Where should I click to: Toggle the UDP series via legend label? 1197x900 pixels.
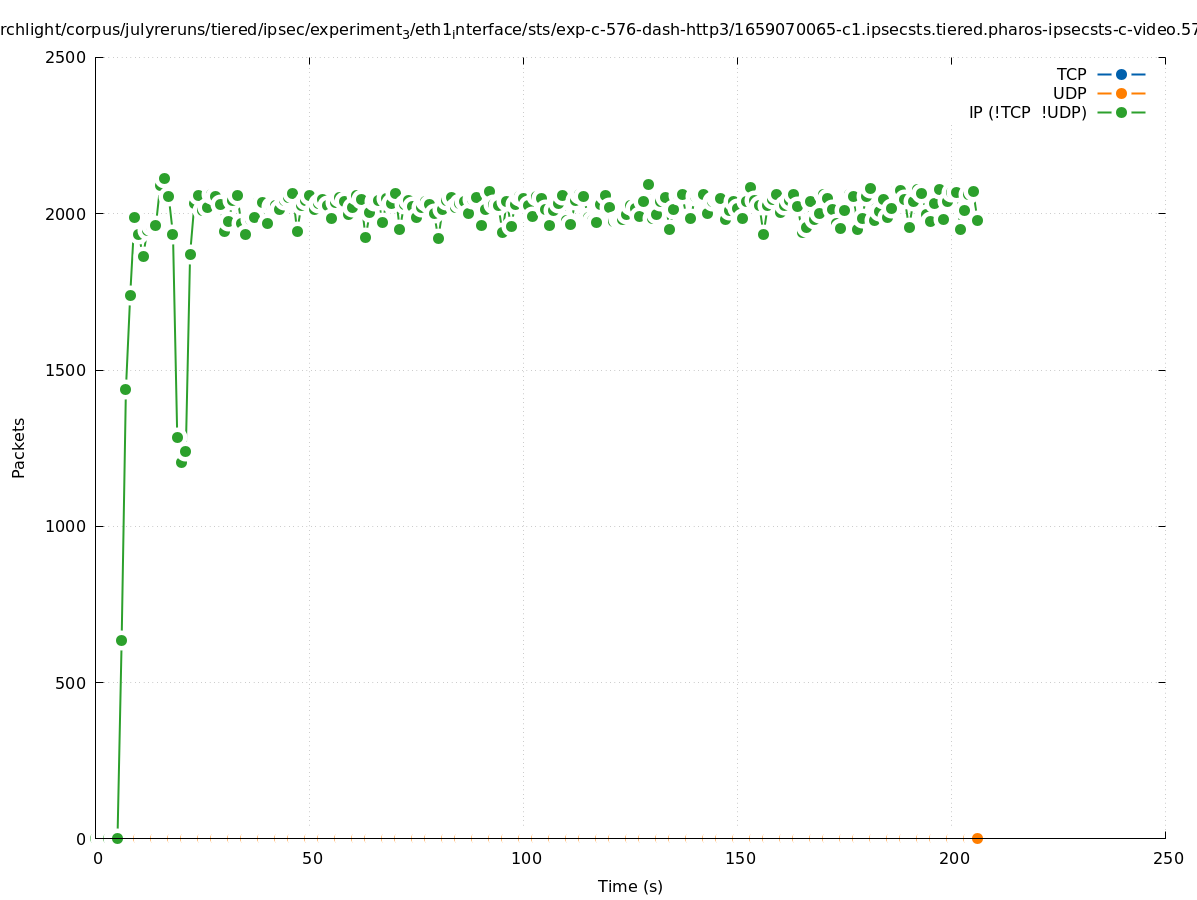[1069, 93]
